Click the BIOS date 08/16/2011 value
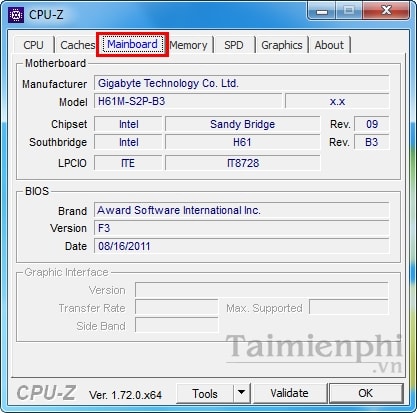417x413 pixels. [241, 246]
